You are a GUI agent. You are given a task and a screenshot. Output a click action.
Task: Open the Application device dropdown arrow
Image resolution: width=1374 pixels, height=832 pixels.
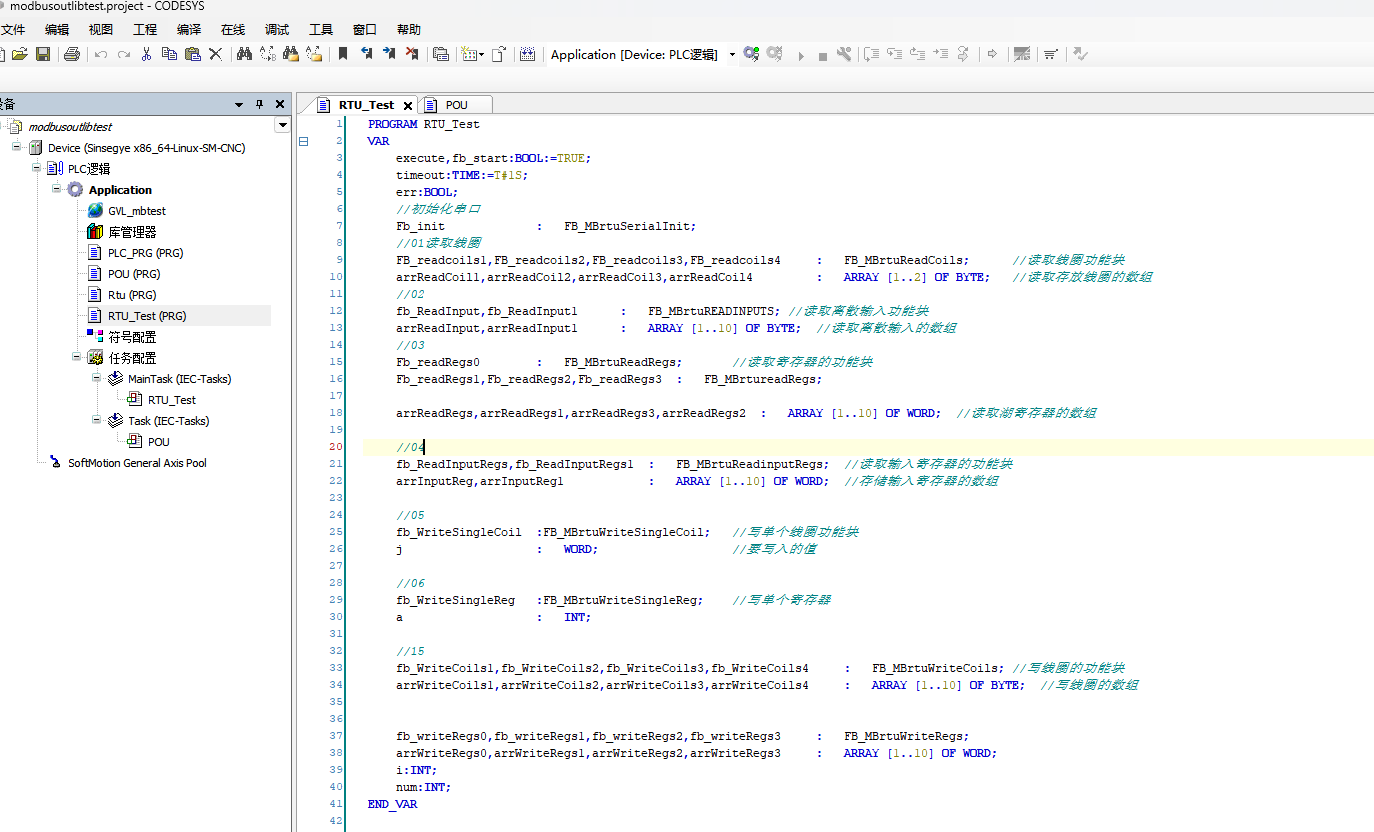coord(732,55)
